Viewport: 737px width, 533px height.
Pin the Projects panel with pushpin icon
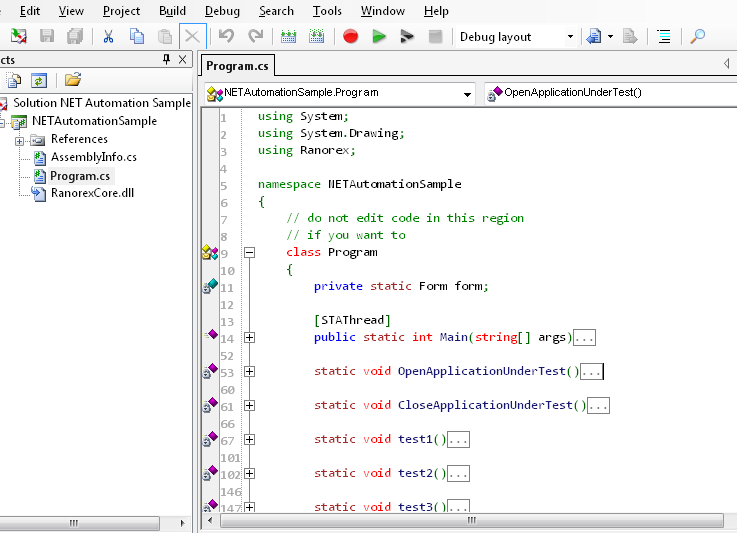pos(166,60)
